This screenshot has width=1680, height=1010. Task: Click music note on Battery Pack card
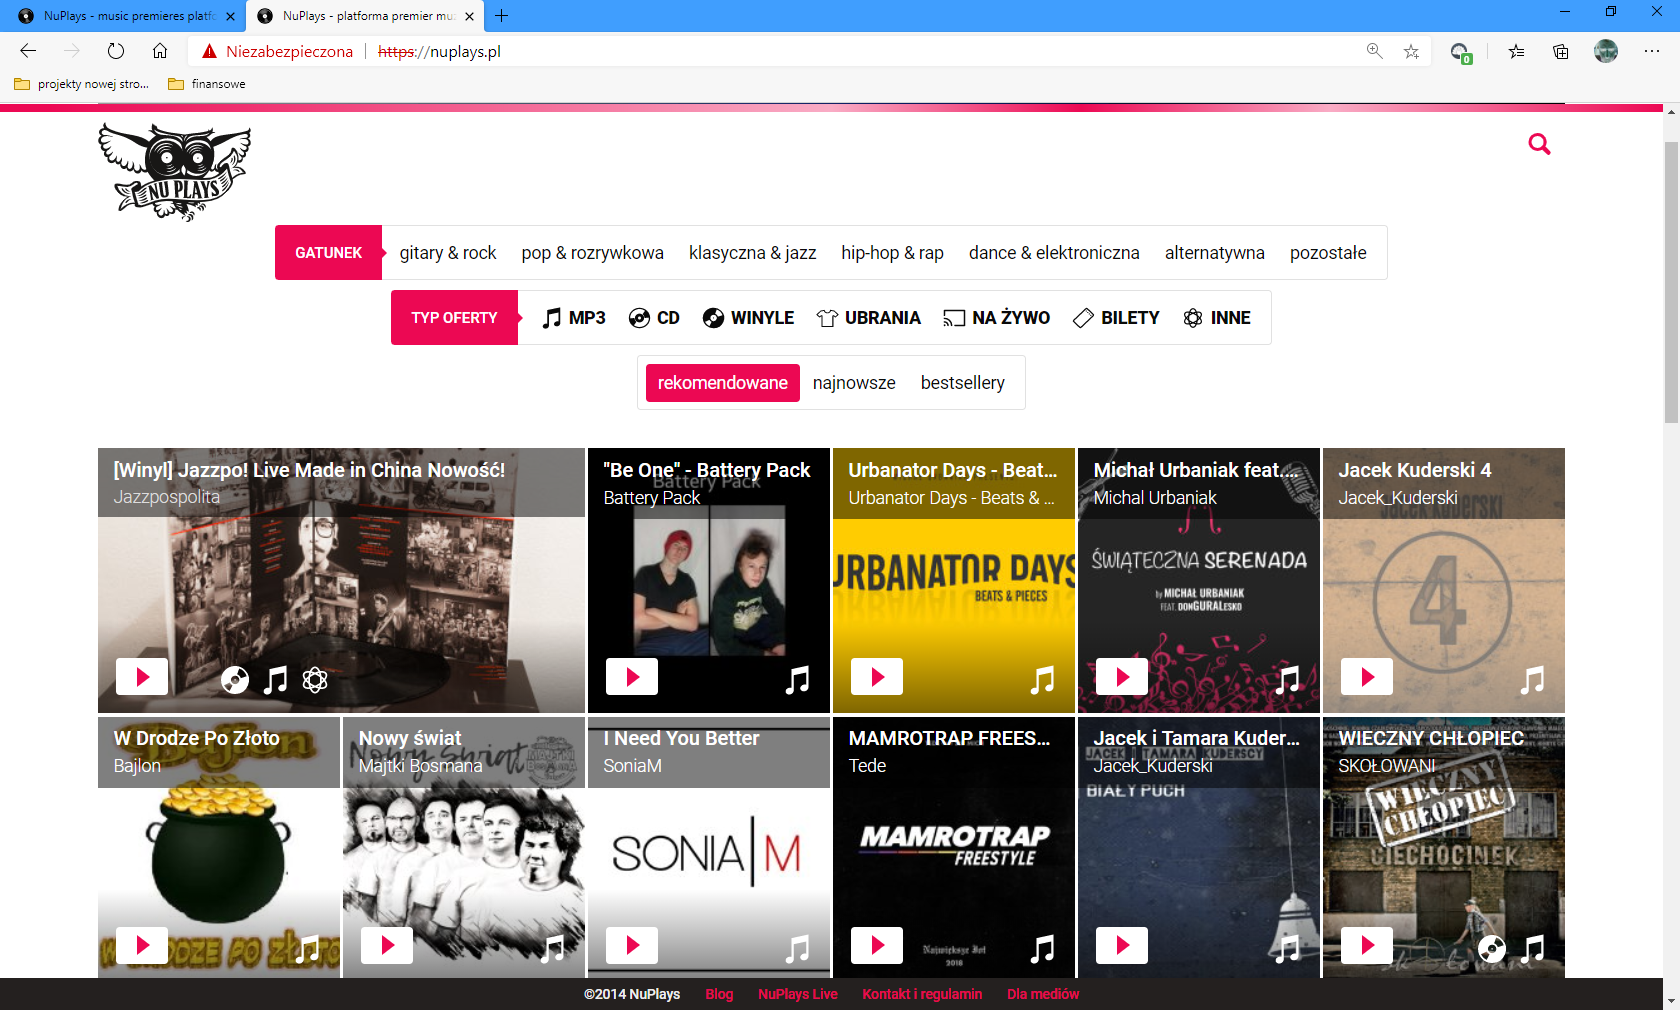(x=797, y=680)
